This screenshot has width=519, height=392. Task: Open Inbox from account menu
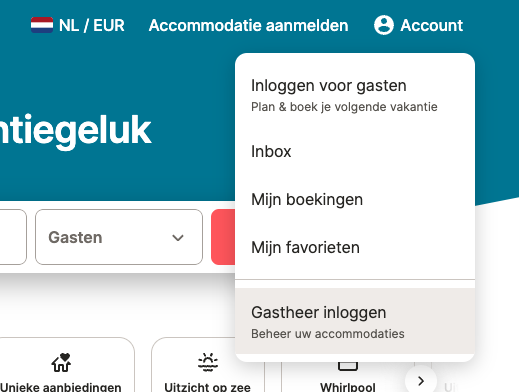(355, 152)
